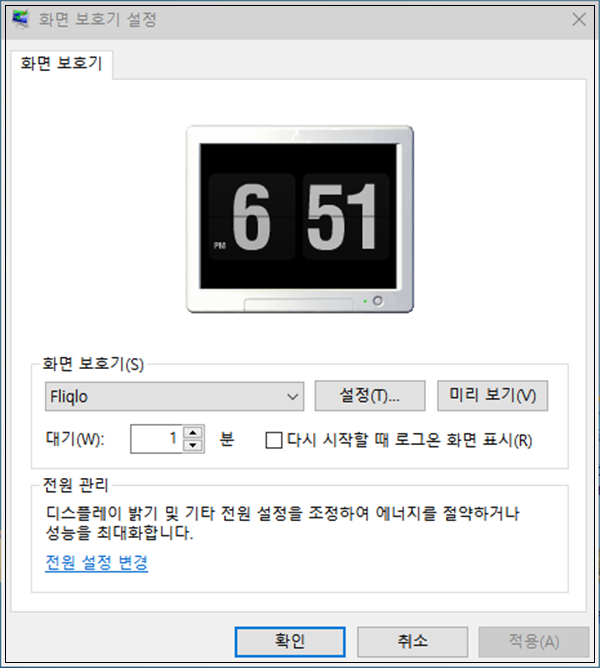Click the PM indicator in clock preview

point(220,245)
